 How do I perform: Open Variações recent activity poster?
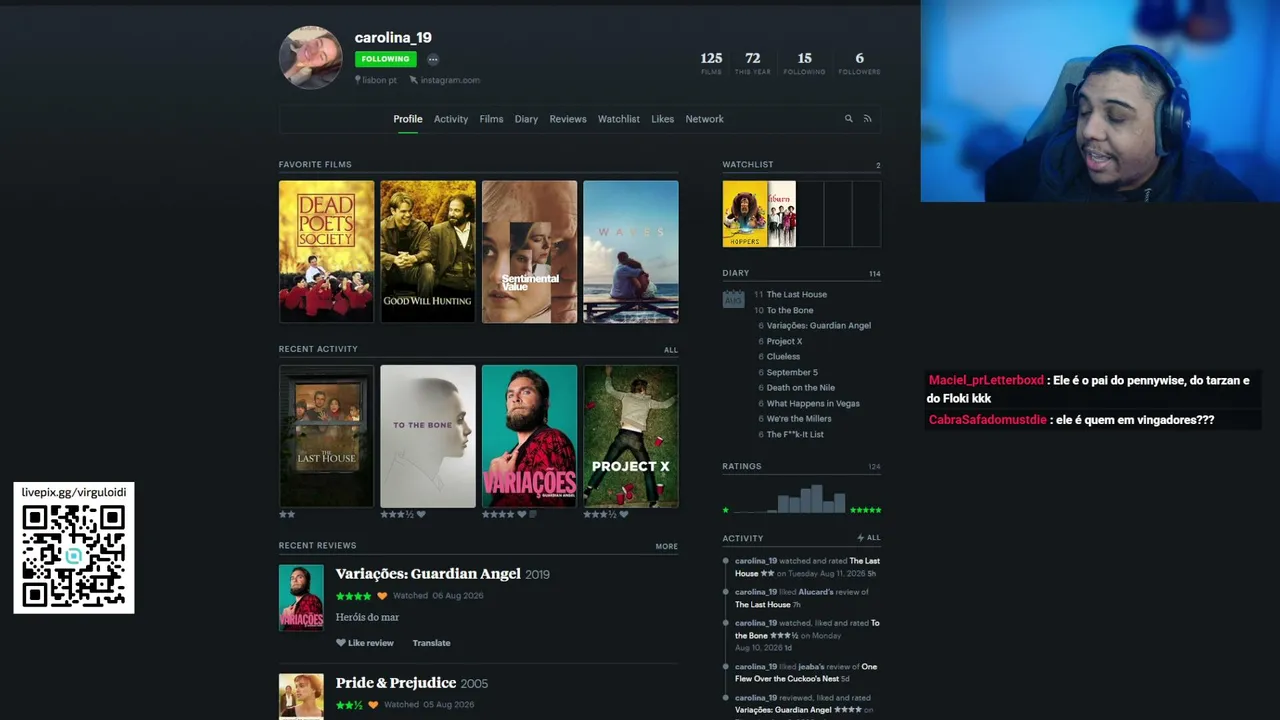(x=530, y=436)
